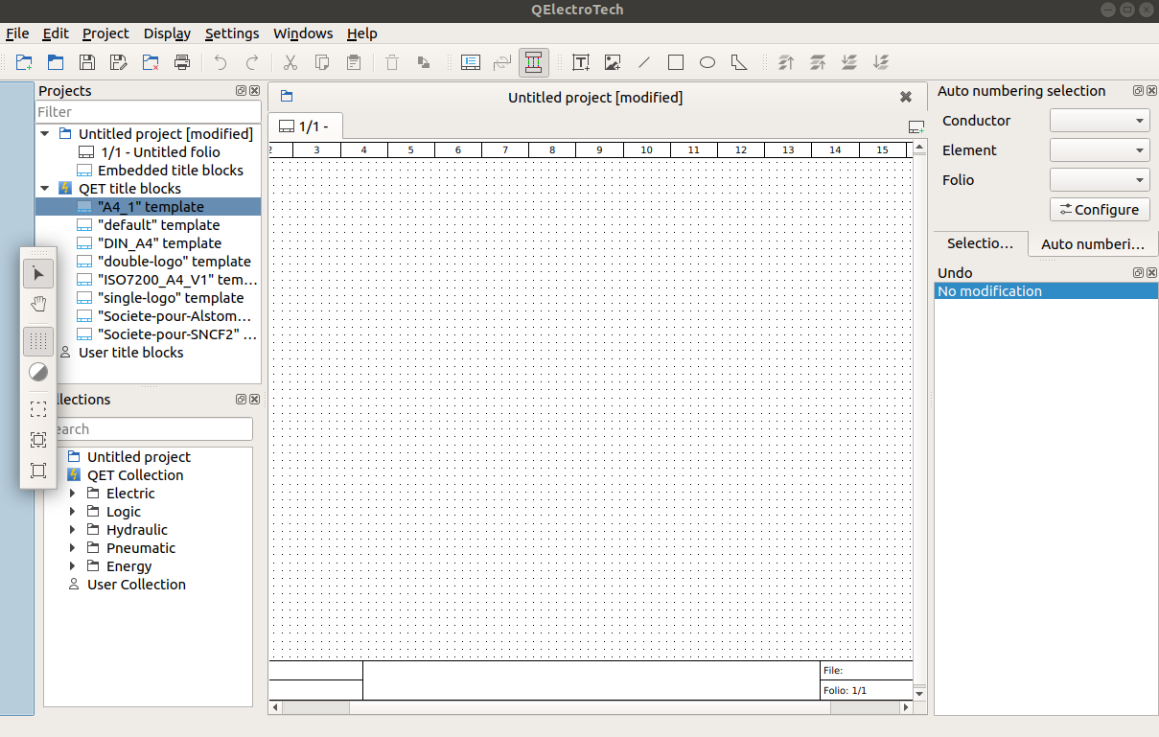Open the Help menu

362,33
